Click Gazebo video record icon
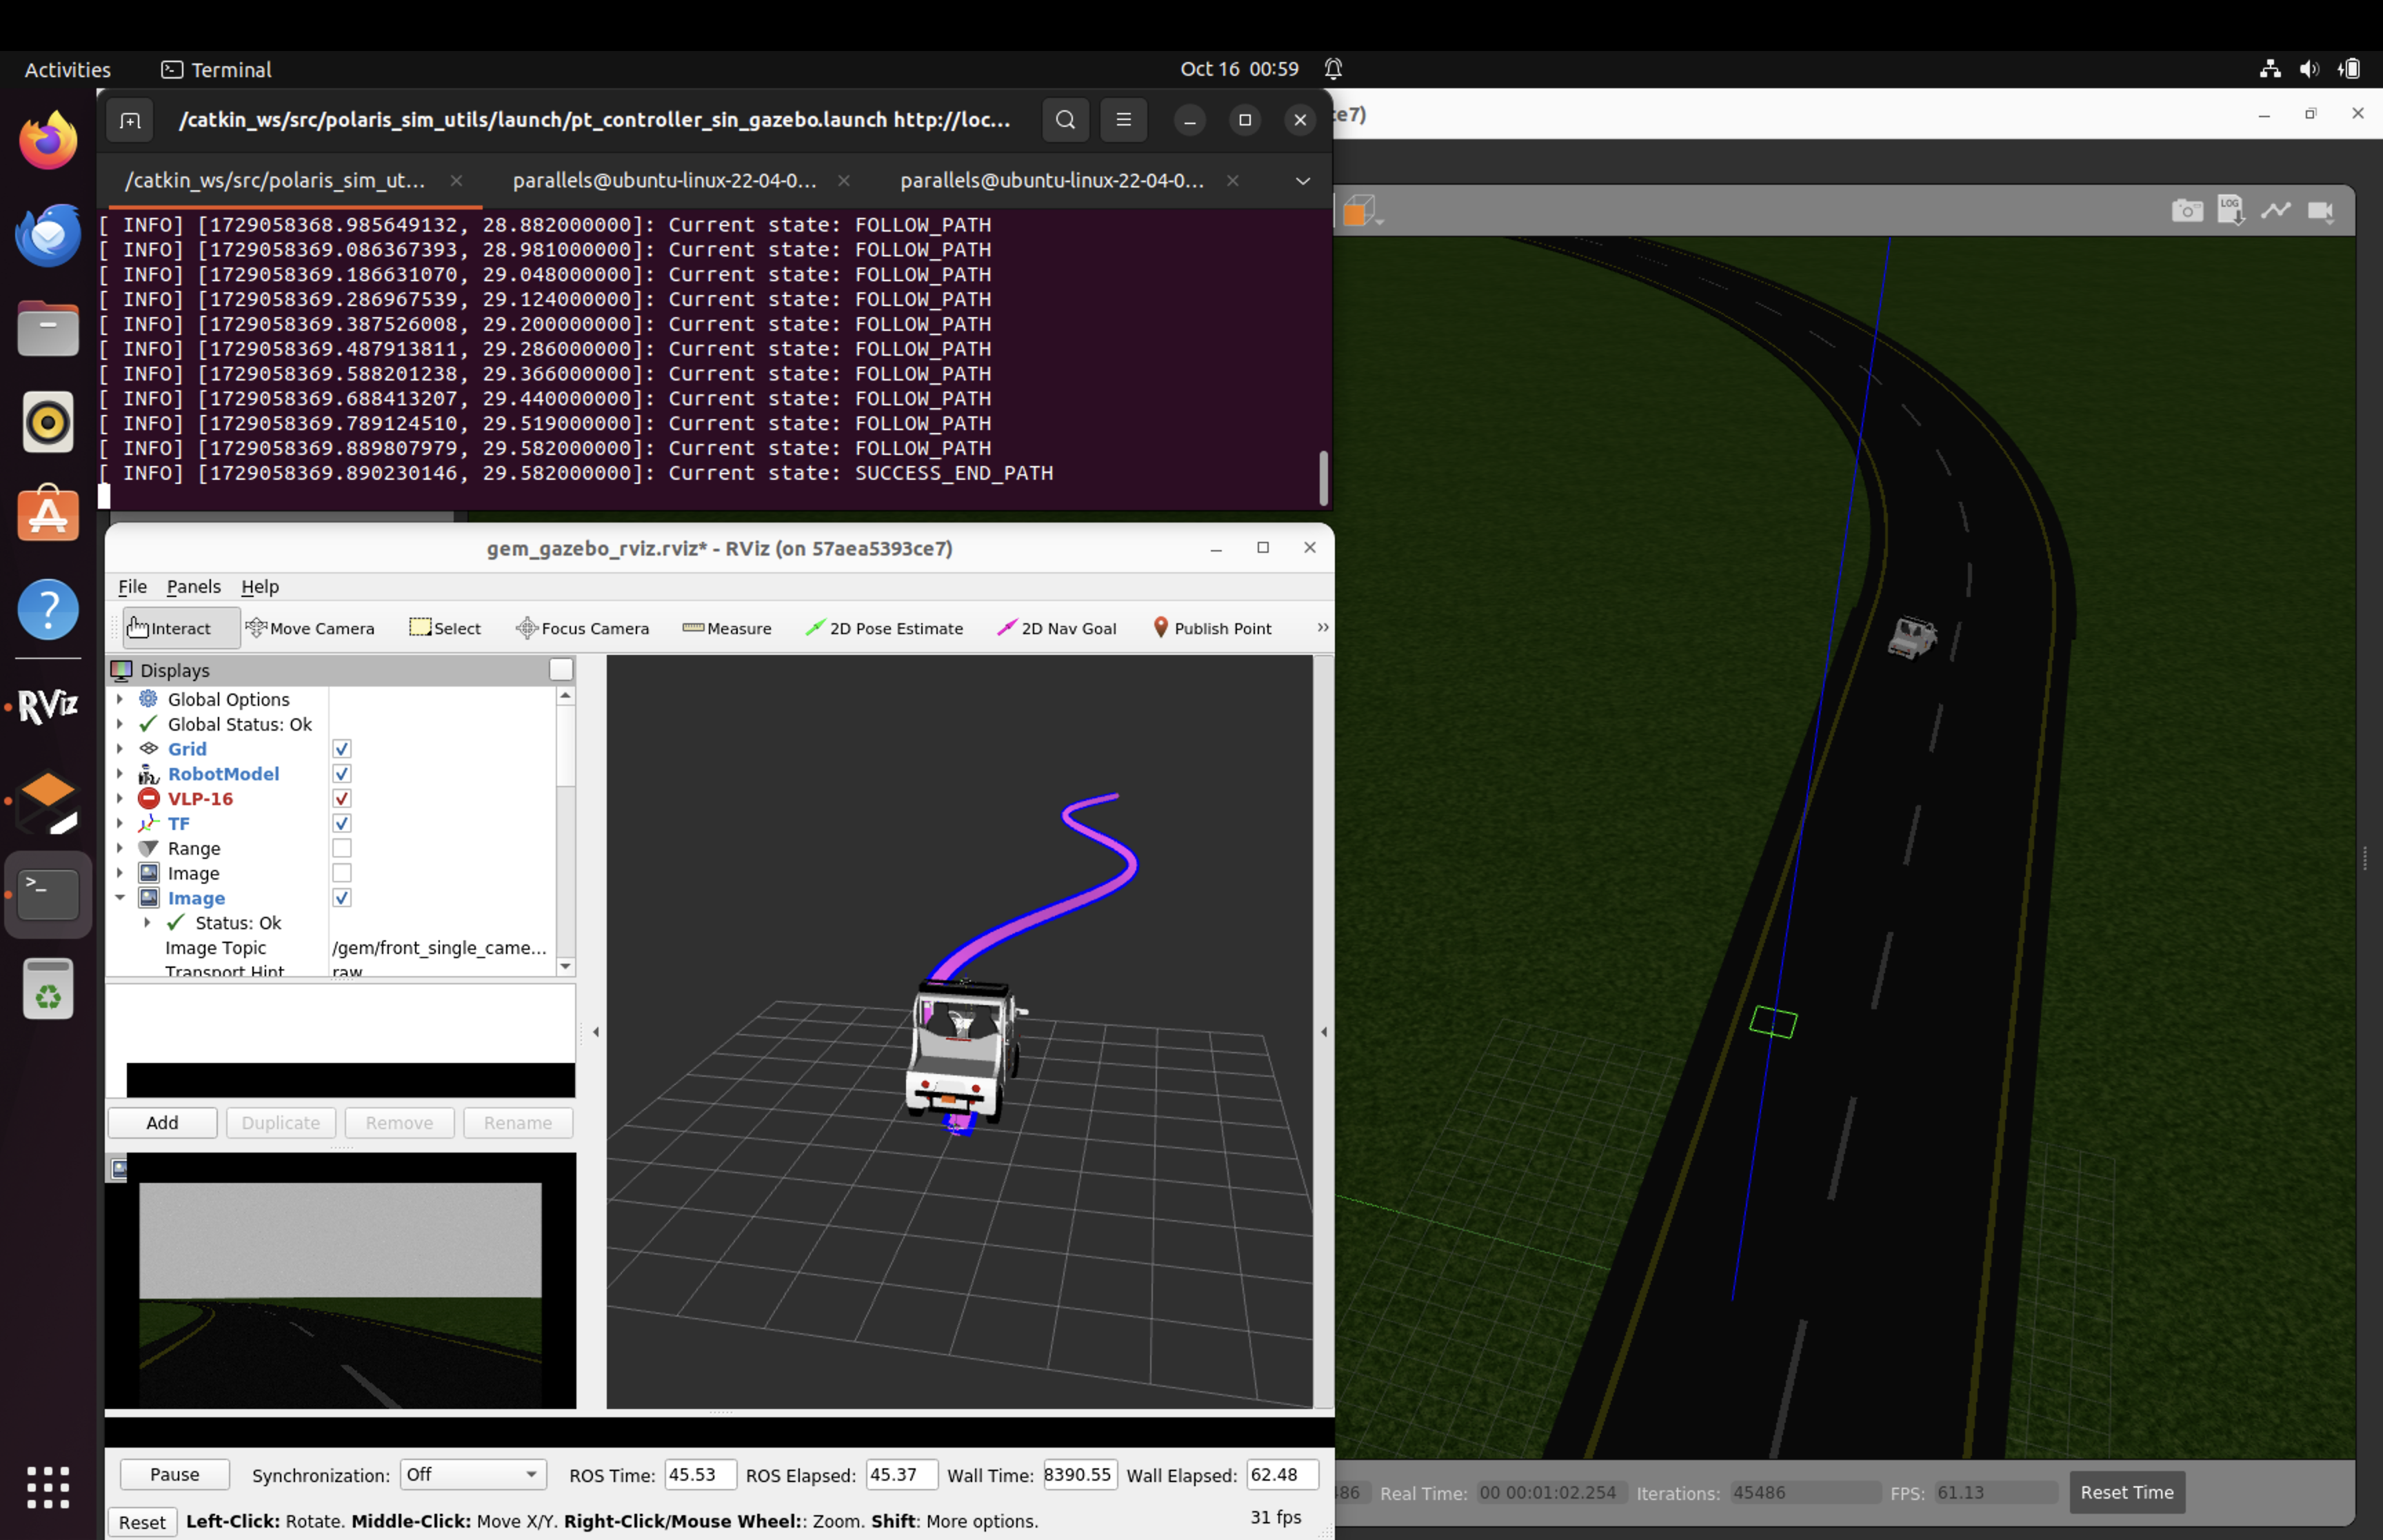The width and height of the screenshot is (2383, 1540). tap(2320, 211)
